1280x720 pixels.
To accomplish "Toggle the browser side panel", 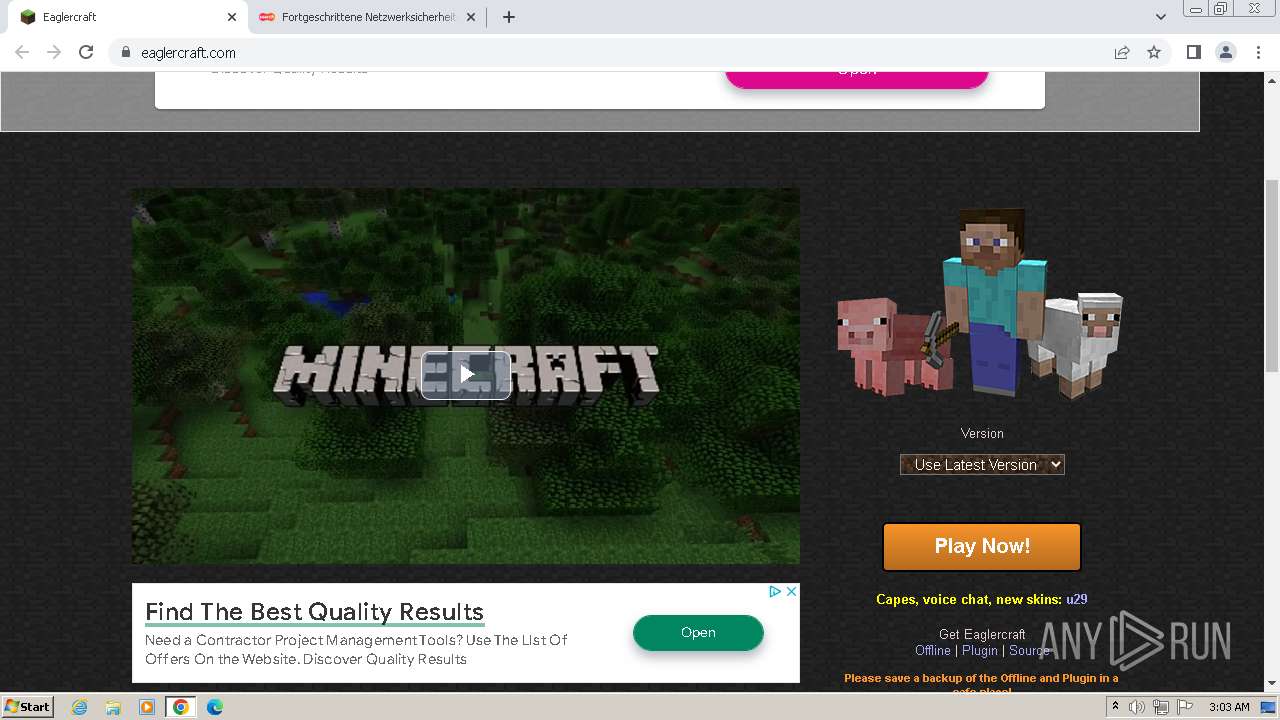I will click(1193, 52).
